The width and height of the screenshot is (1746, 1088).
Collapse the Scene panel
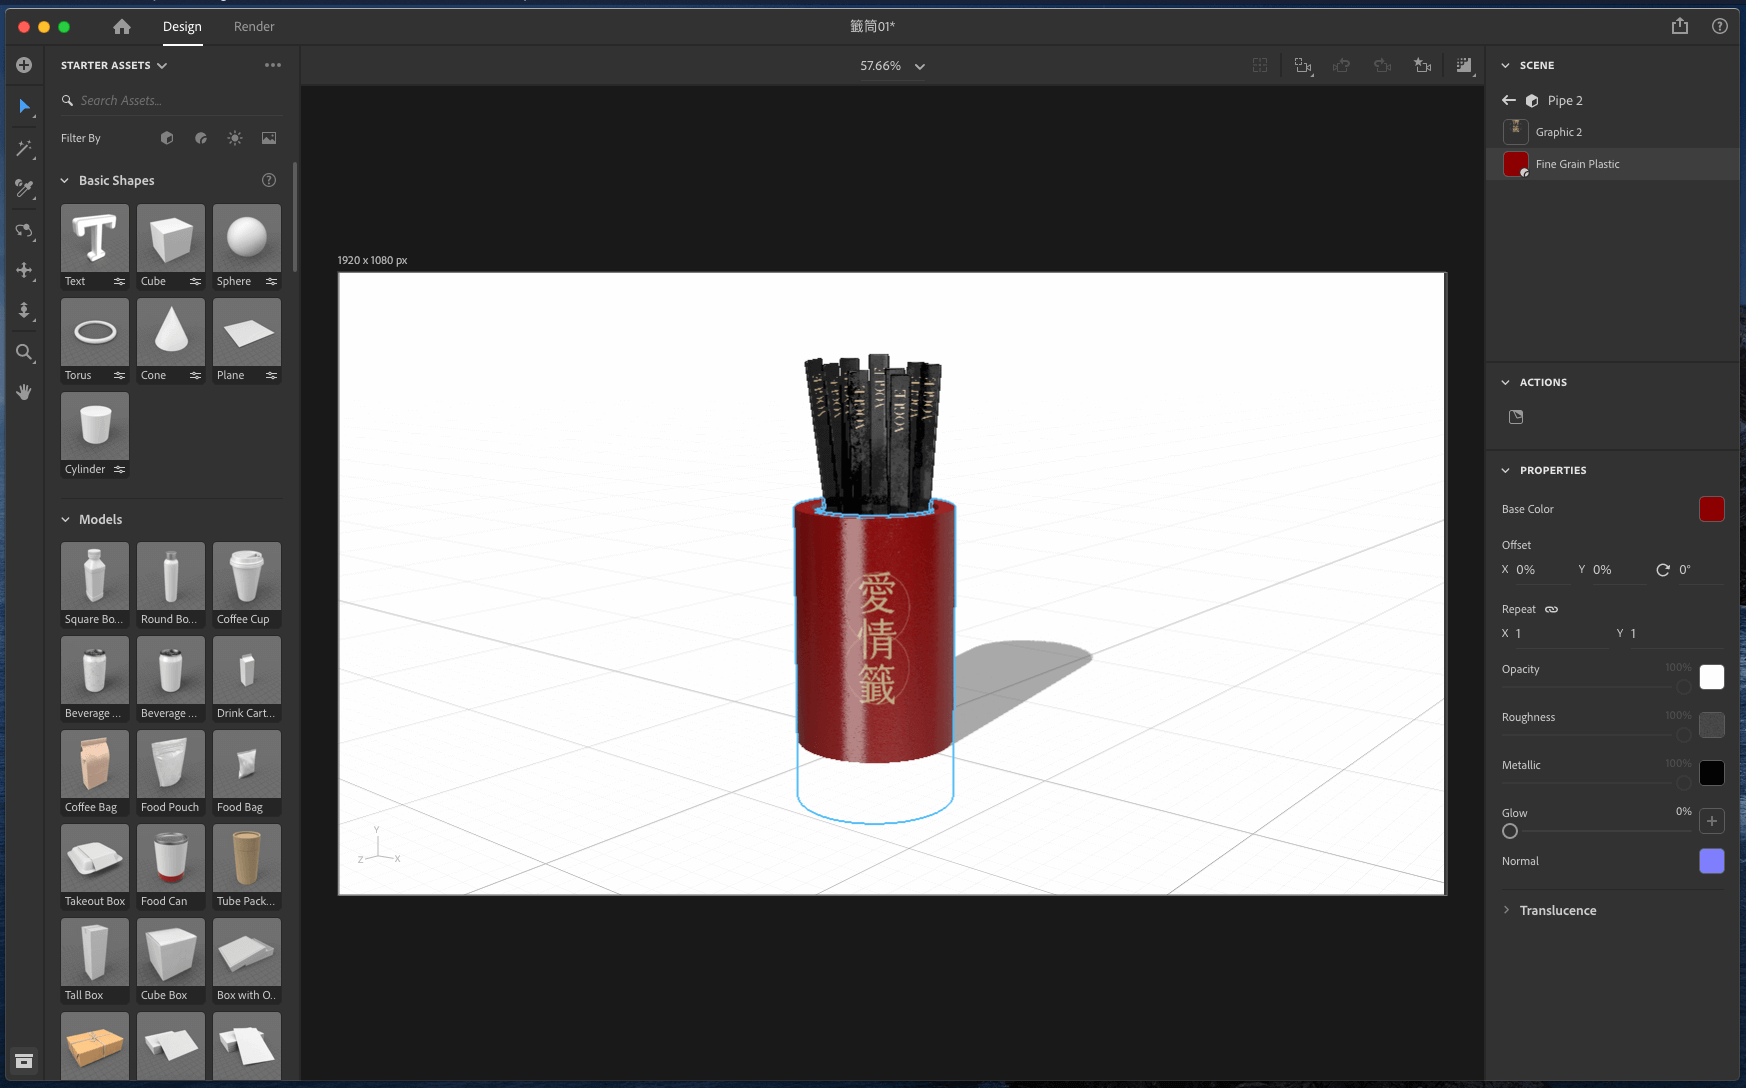pos(1506,65)
